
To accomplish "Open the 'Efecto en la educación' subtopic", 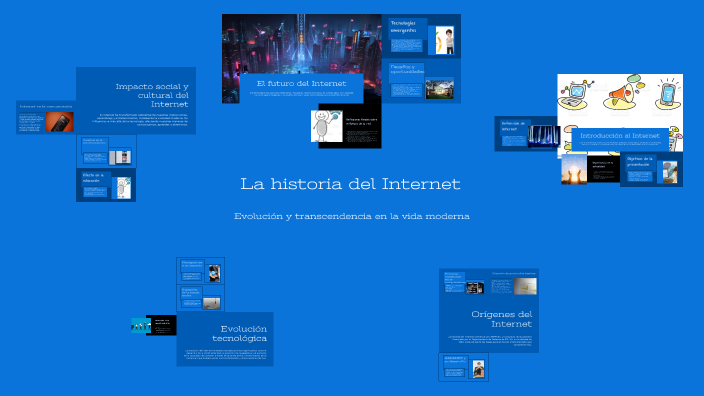I will pos(106,185).
